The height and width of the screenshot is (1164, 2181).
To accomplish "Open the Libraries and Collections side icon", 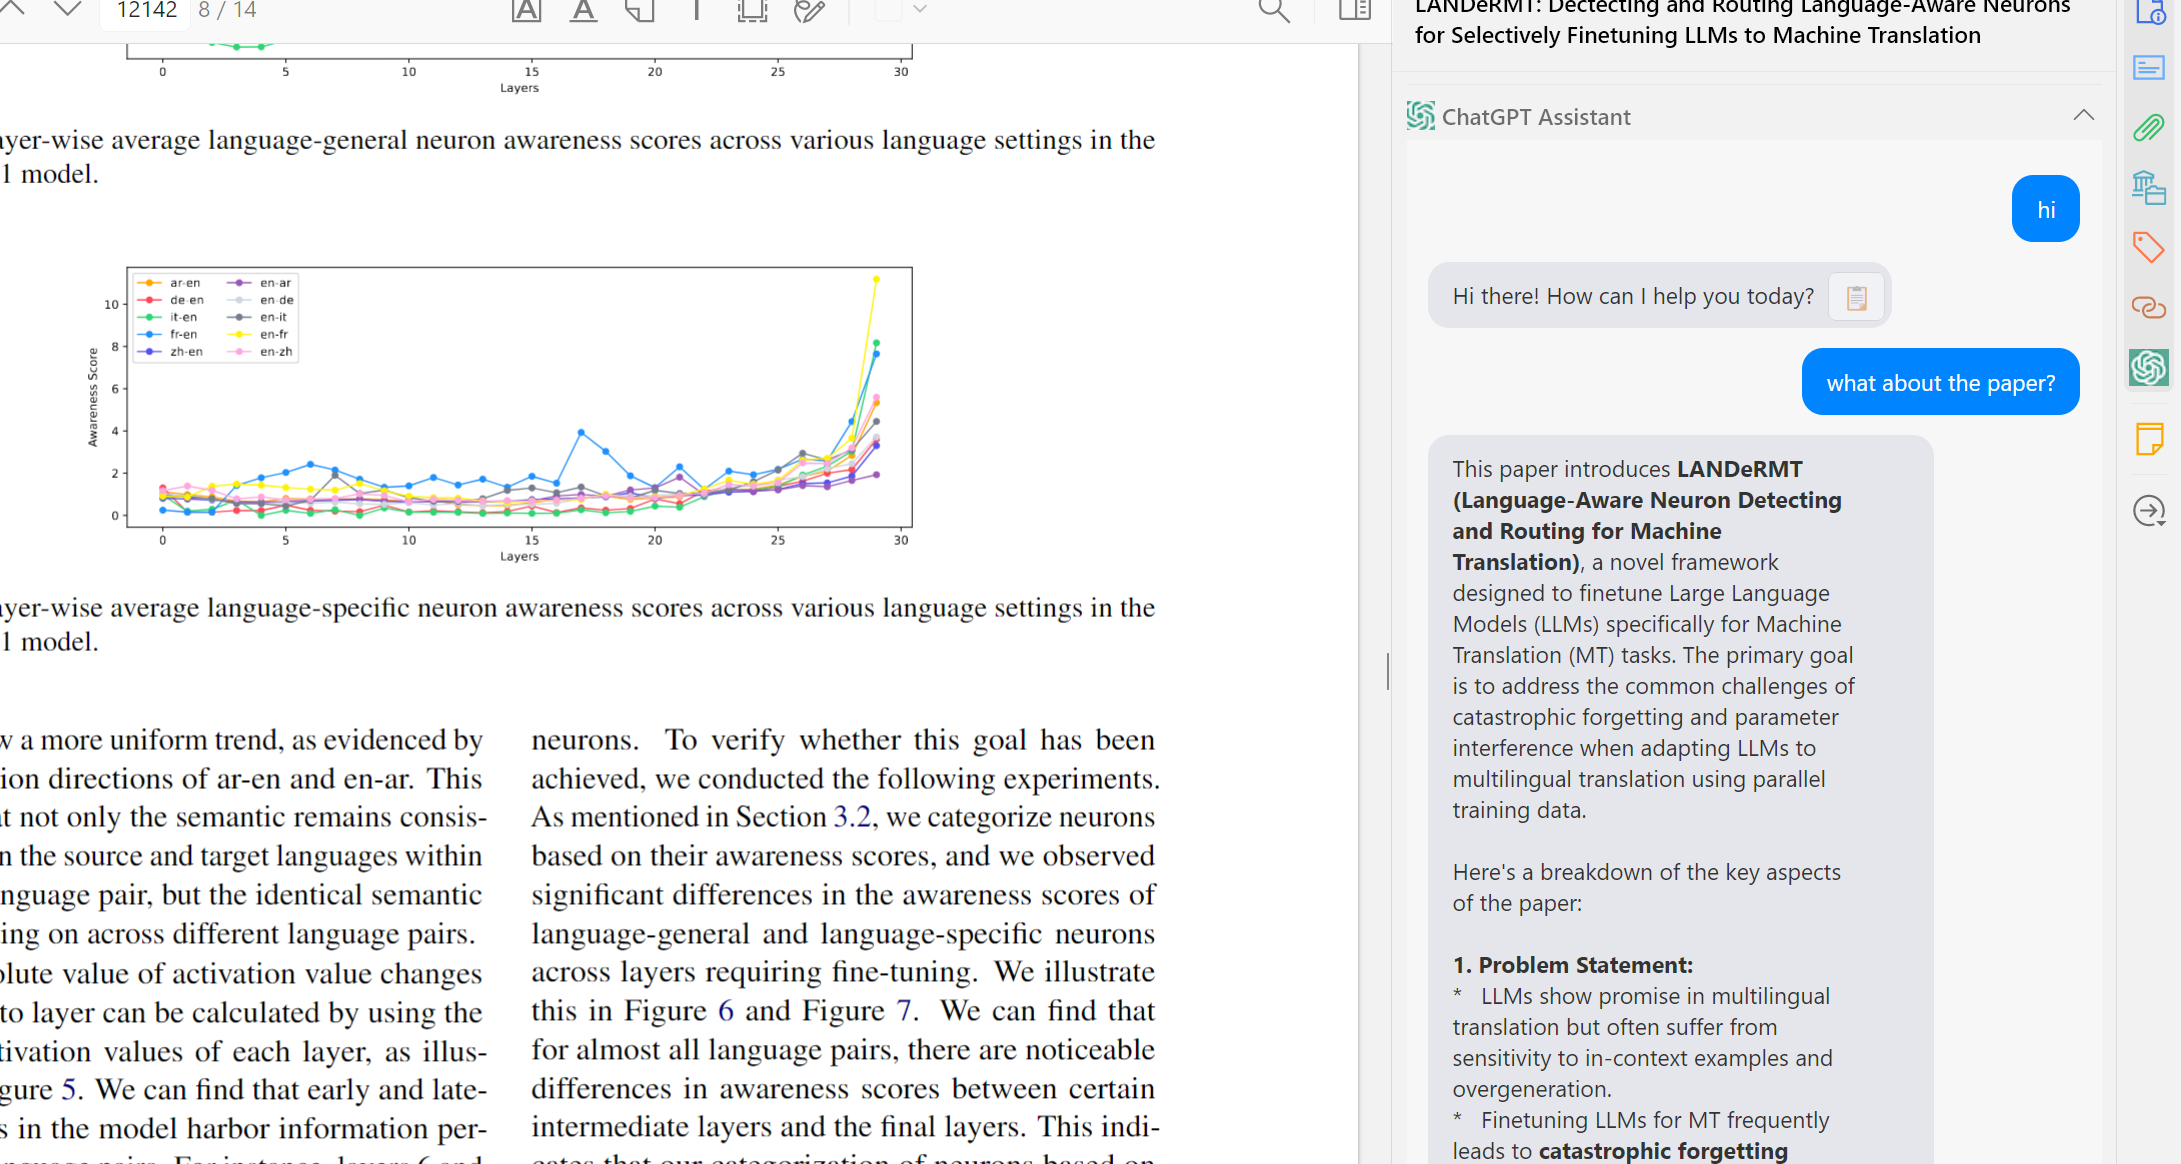I will [x=2149, y=188].
